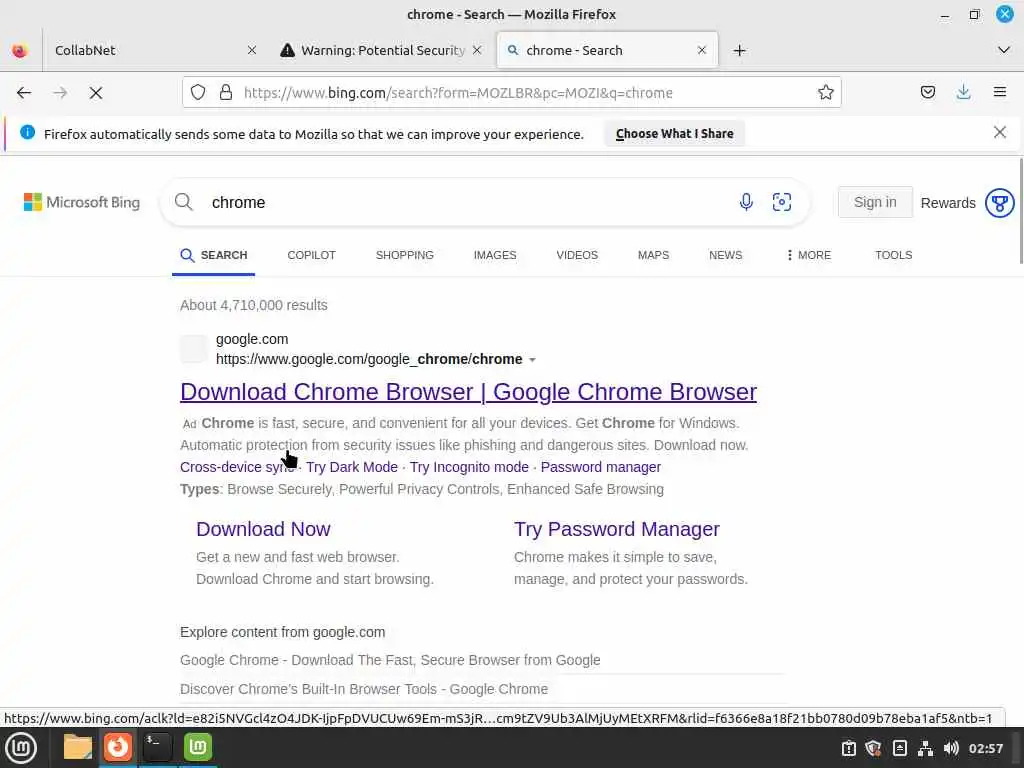The height and width of the screenshot is (768, 1024).
Task: Open the tracking protection shield icon
Action: pyautogui.click(x=198, y=93)
